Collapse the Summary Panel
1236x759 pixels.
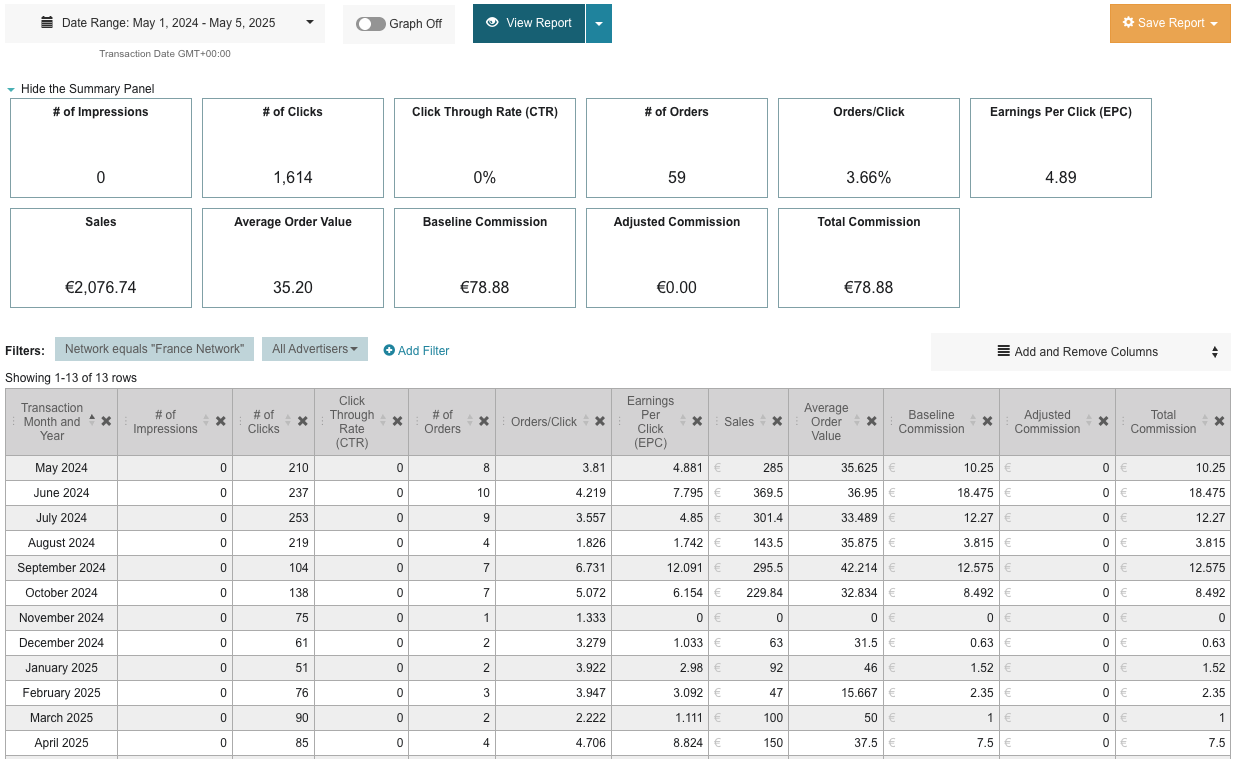pyautogui.click(x=81, y=89)
